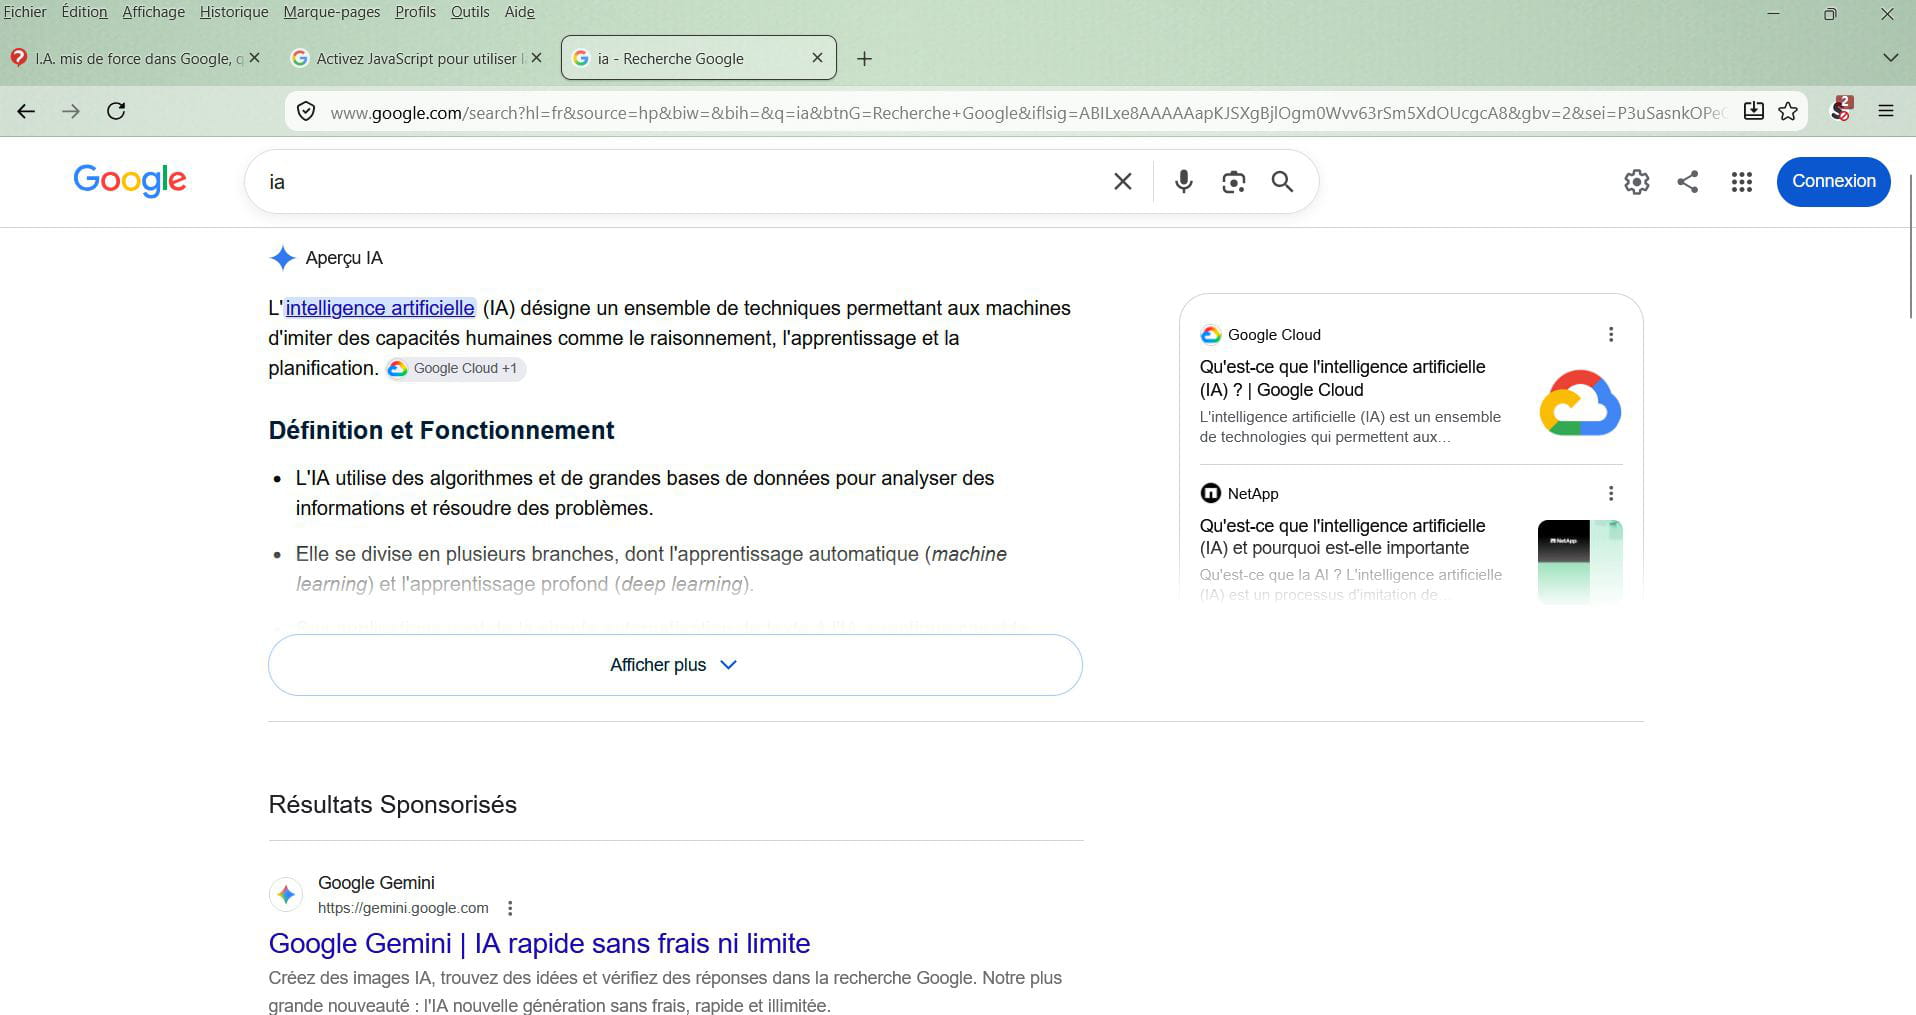Screen dimensions: 1916x1015
Task: Open Google Cloud article on intelligence artificielle
Action: [1342, 378]
